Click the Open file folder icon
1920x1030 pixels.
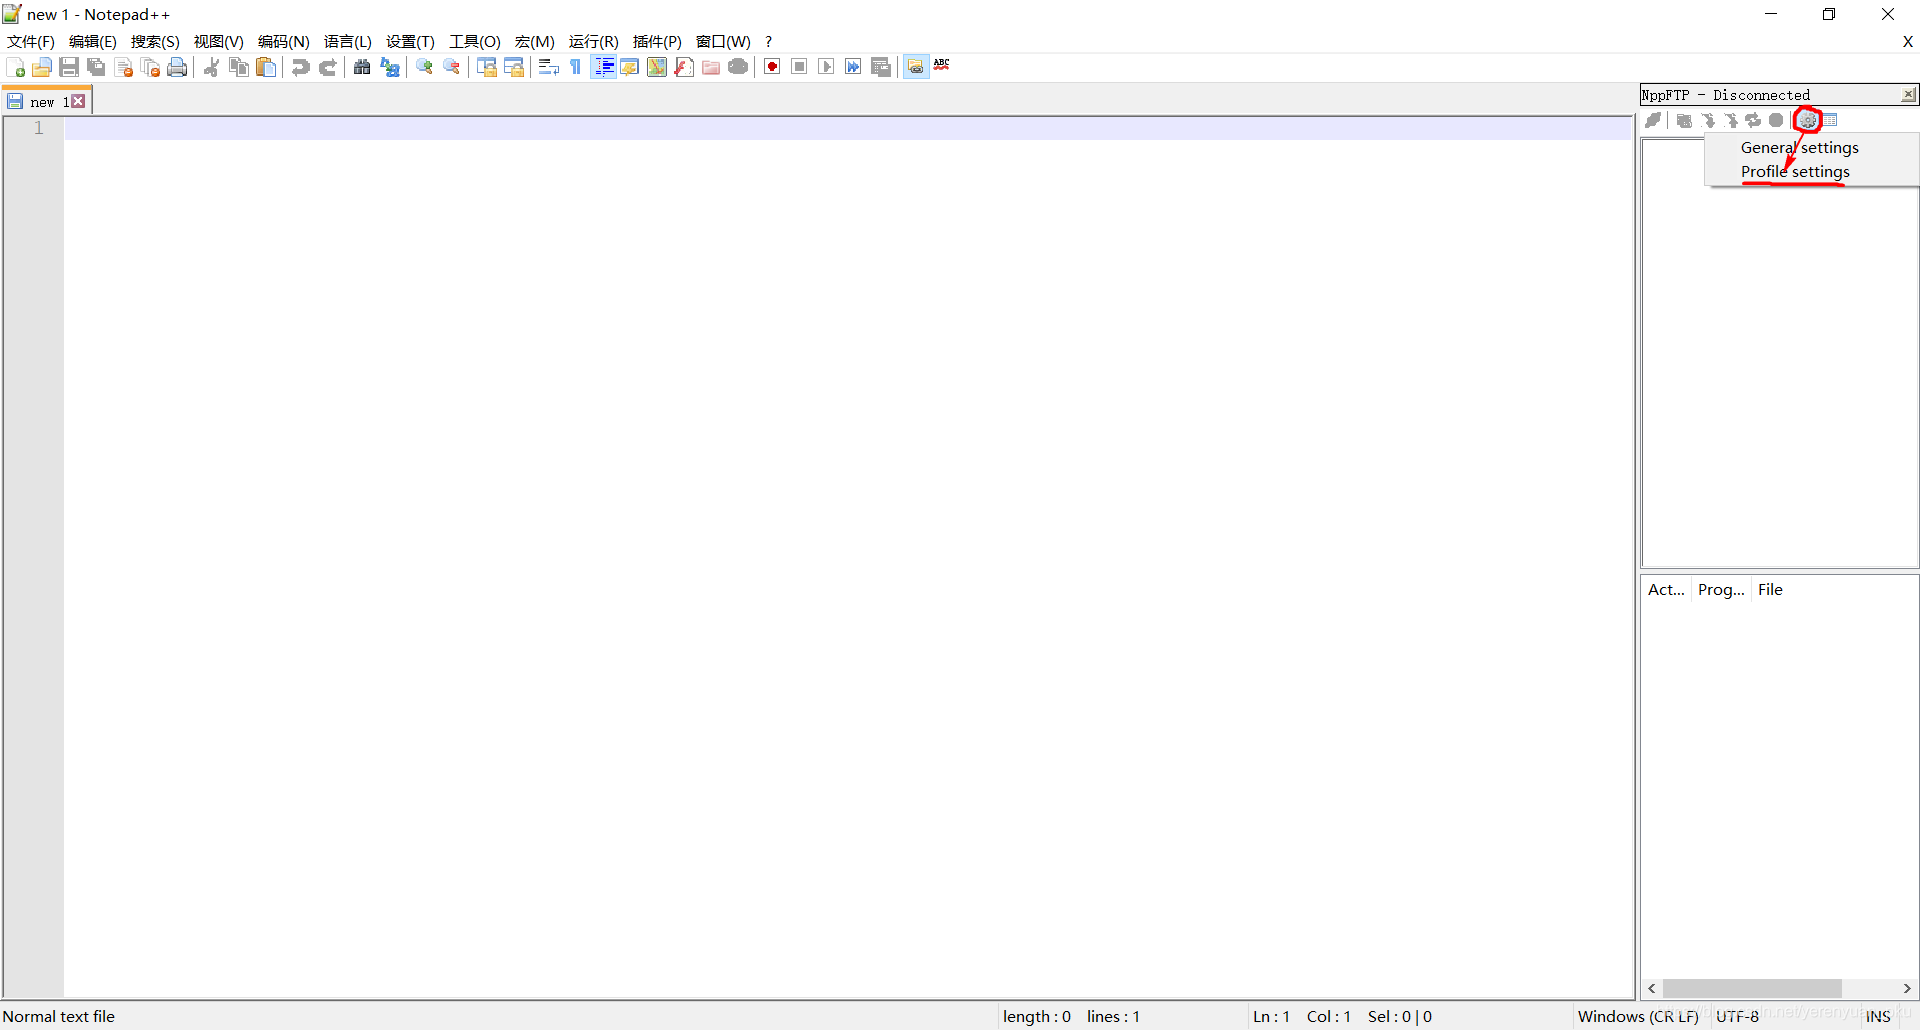[x=42, y=67]
